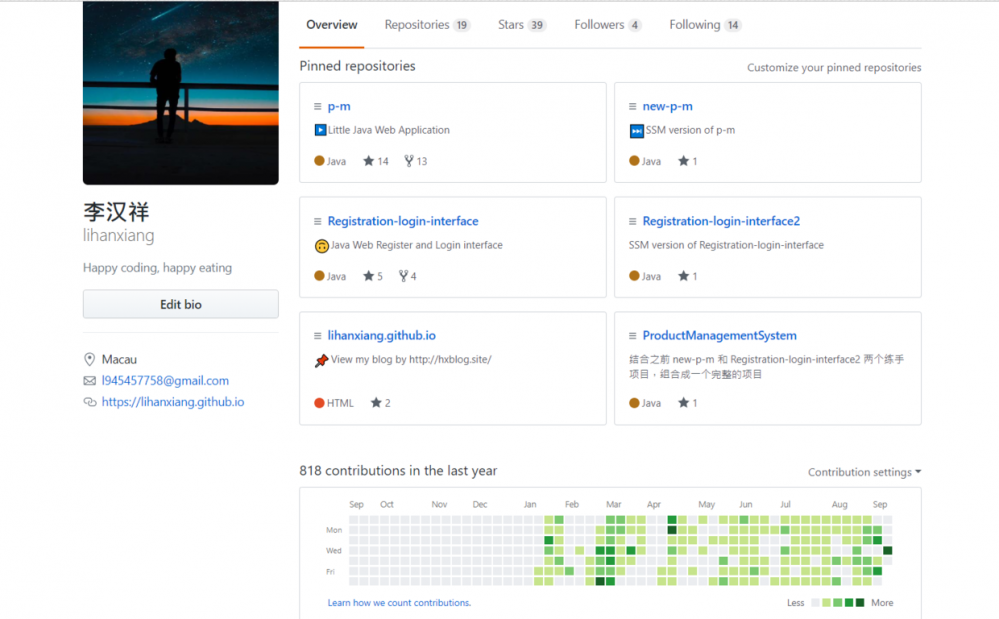999x619 pixels.
Task: Click Customize your pinned repositories link
Action: coord(834,68)
